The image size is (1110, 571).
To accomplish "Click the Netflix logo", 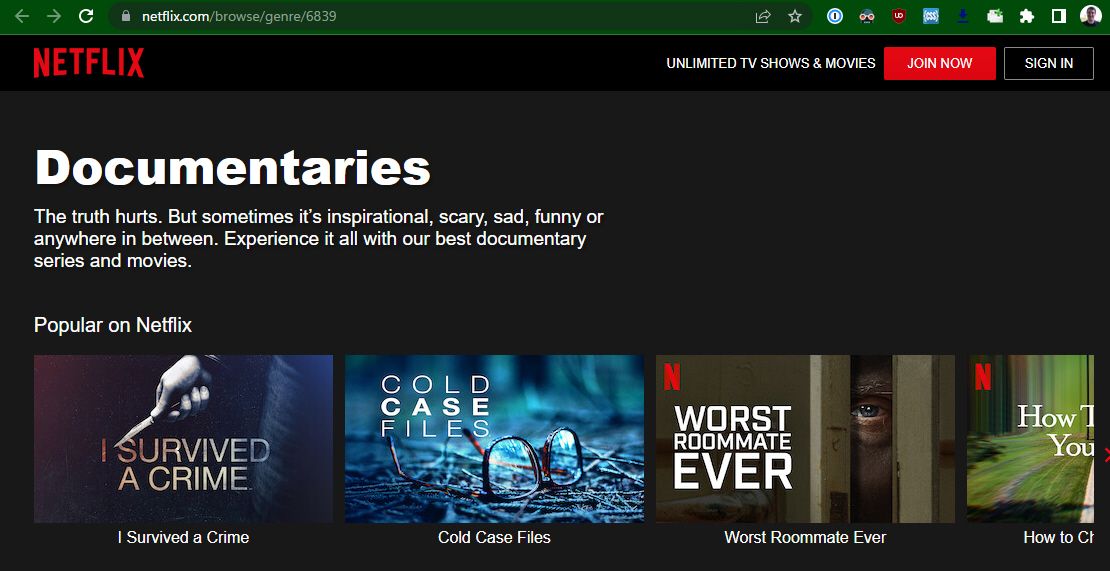I will tap(88, 63).
